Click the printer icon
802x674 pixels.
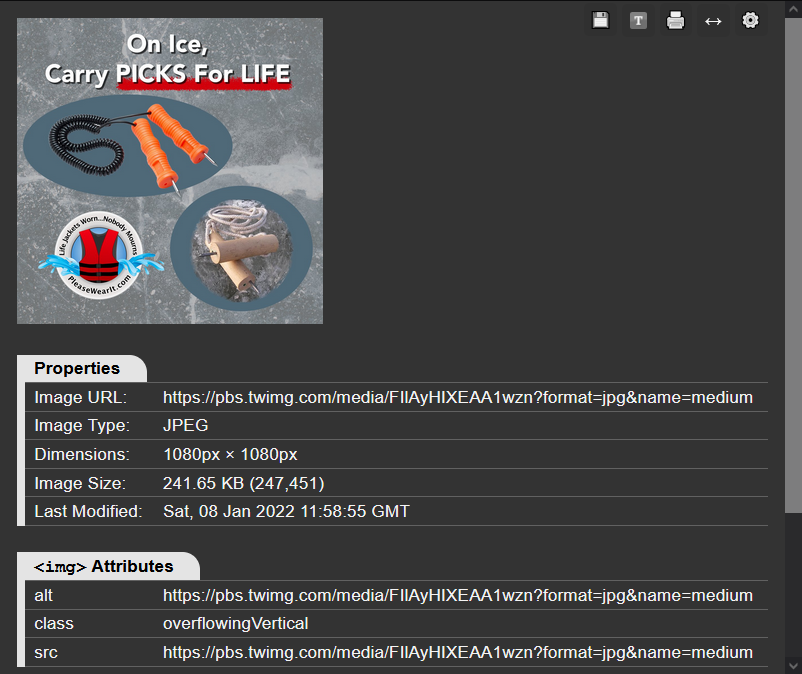[675, 20]
